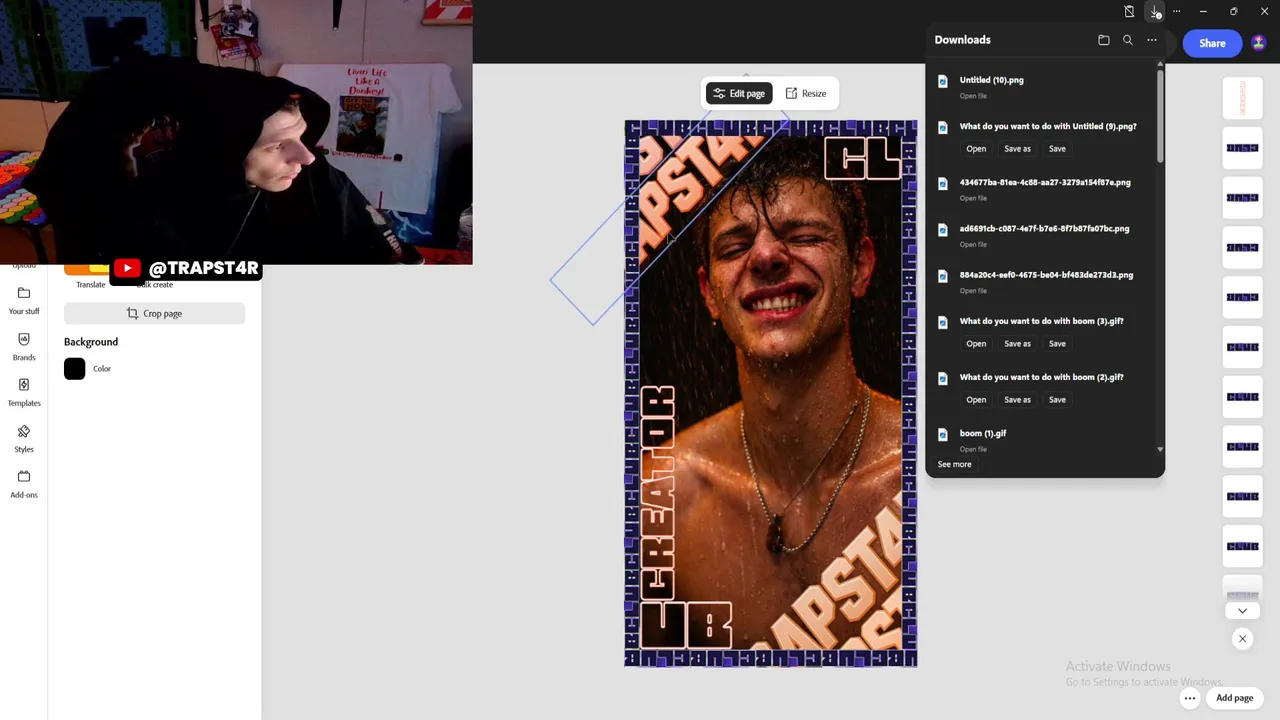Click Open for boom (2).gif
This screenshot has width=1280, height=720.
[x=976, y=400]
